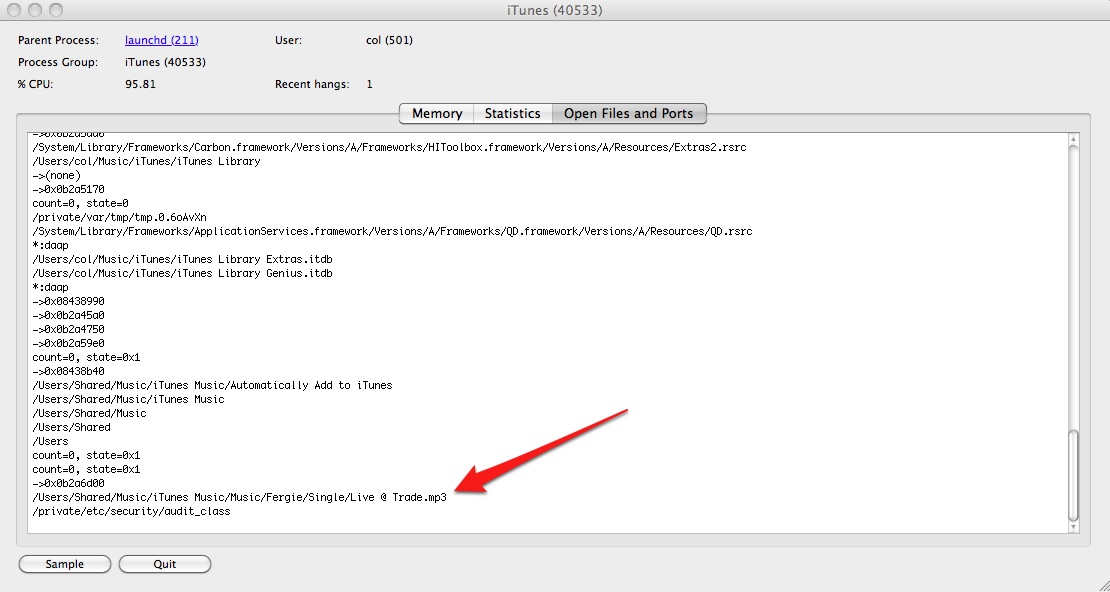Click the ->0x0b2a5170 line
The image size is (1110, 592).
tap(69, 190)
